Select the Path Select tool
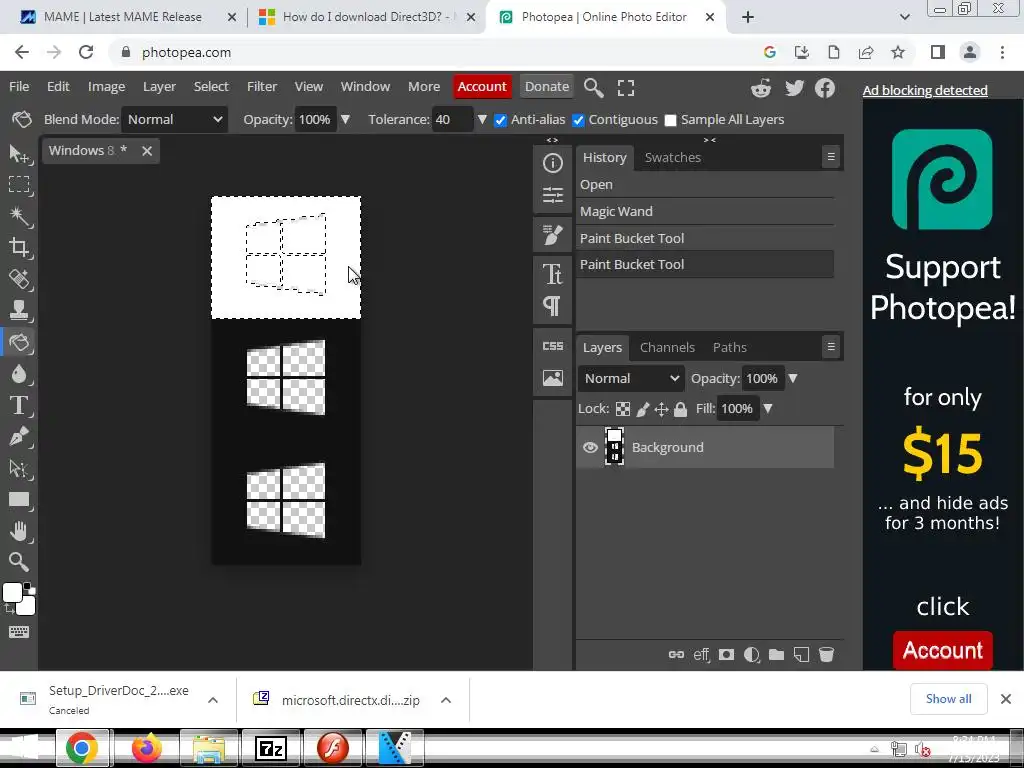 [x=19, y=468]
